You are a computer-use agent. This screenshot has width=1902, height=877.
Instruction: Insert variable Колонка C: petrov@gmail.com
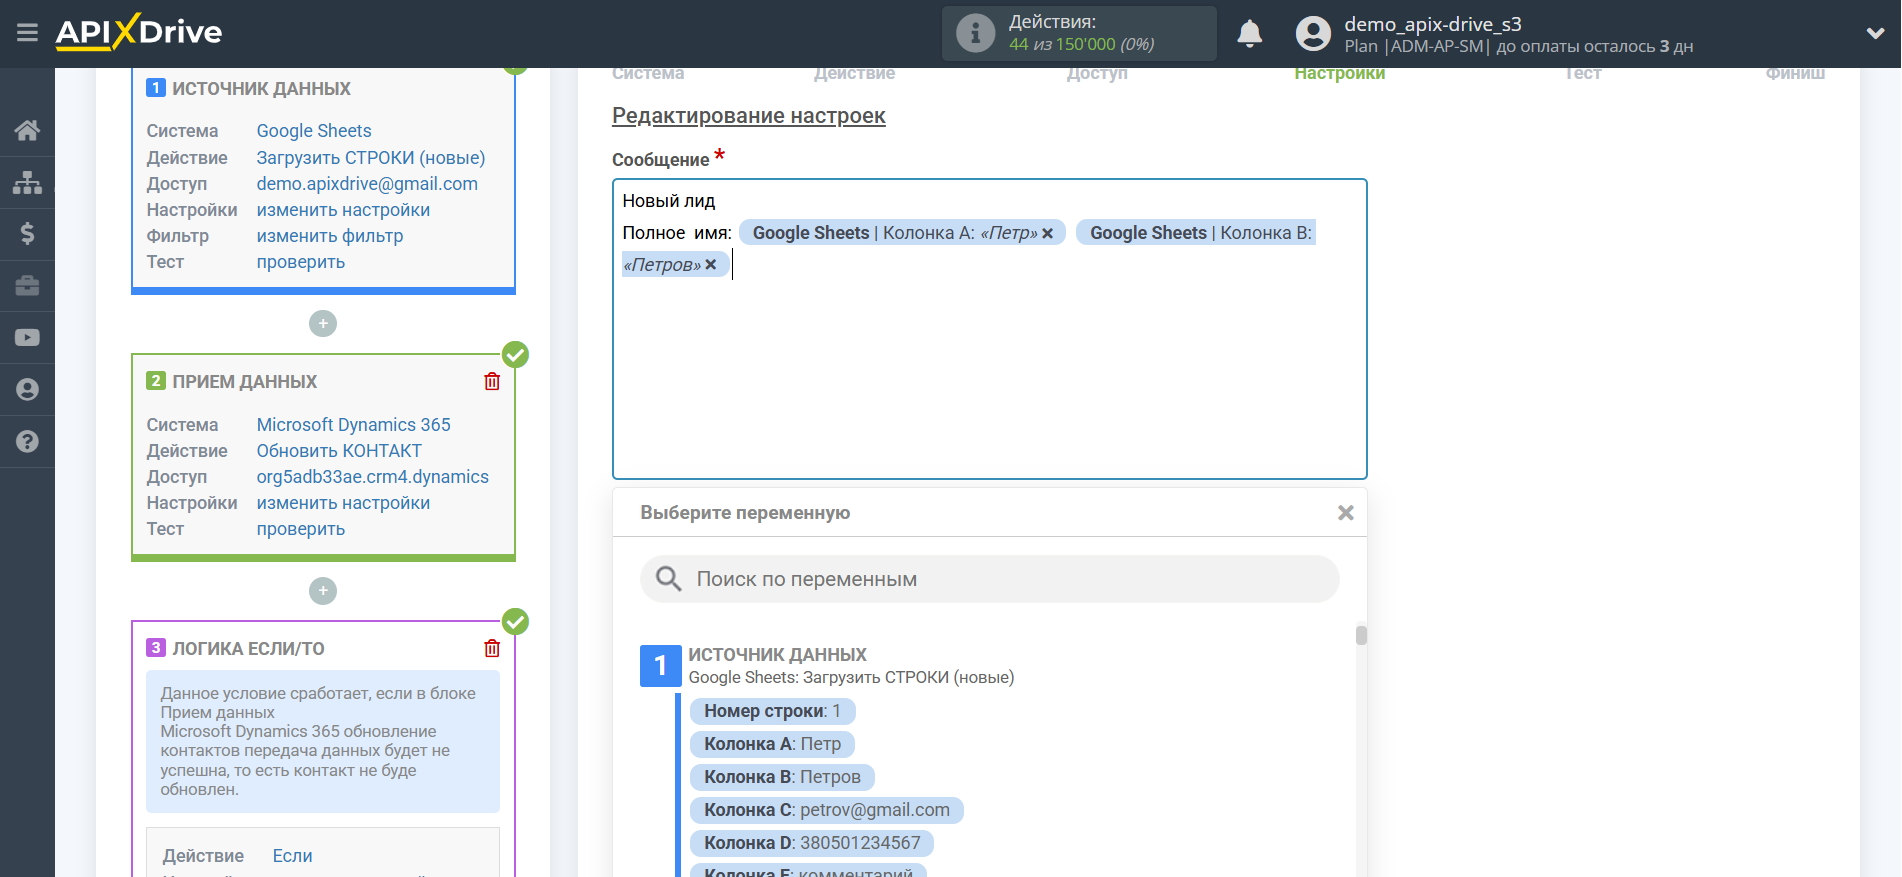(x=826, y=810)
